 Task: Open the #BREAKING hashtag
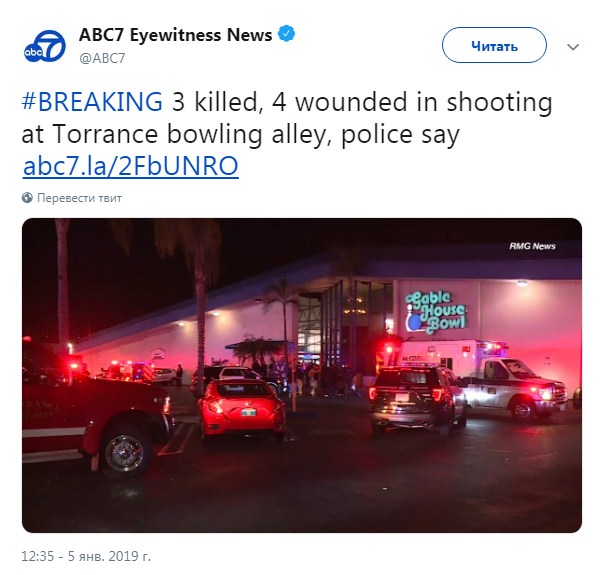tap(92, 102)
